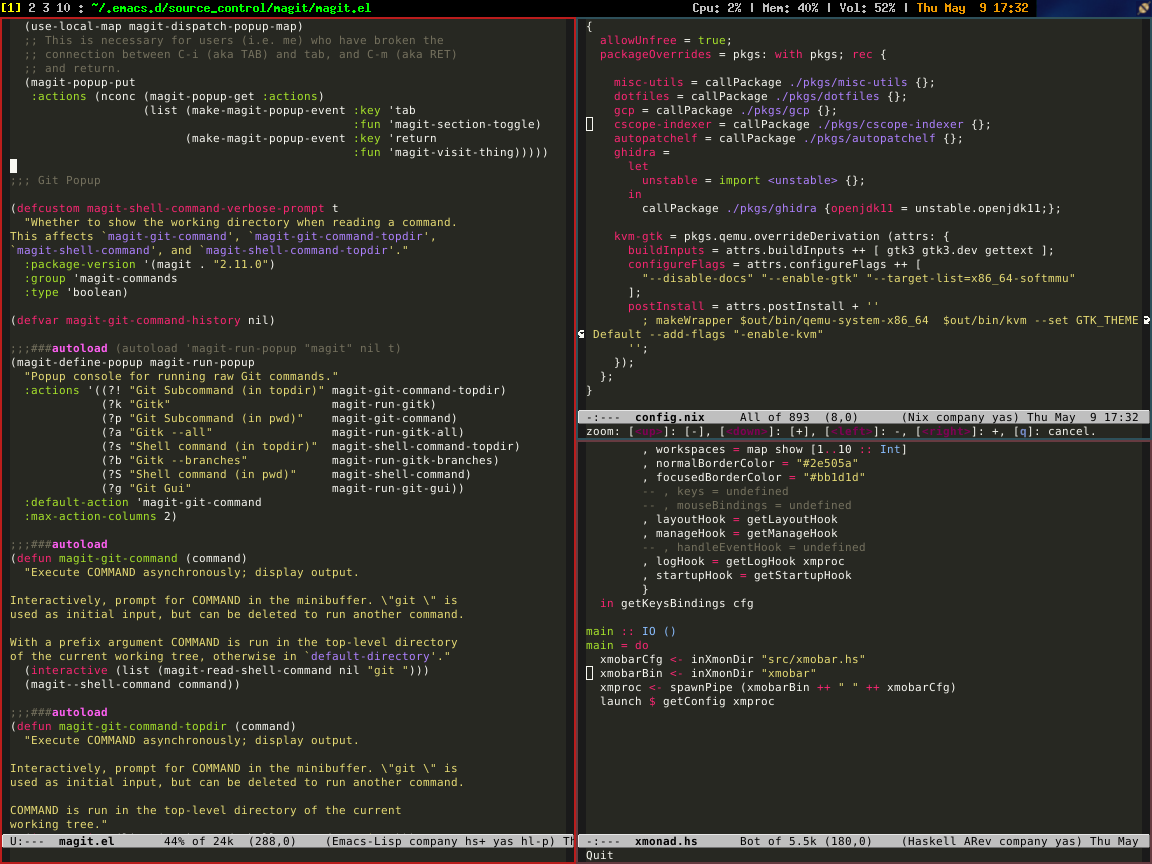This screenshot has height=864, width=1152.
Task: Switch to workspace 10 in xmobar
Action: point(63,8)
